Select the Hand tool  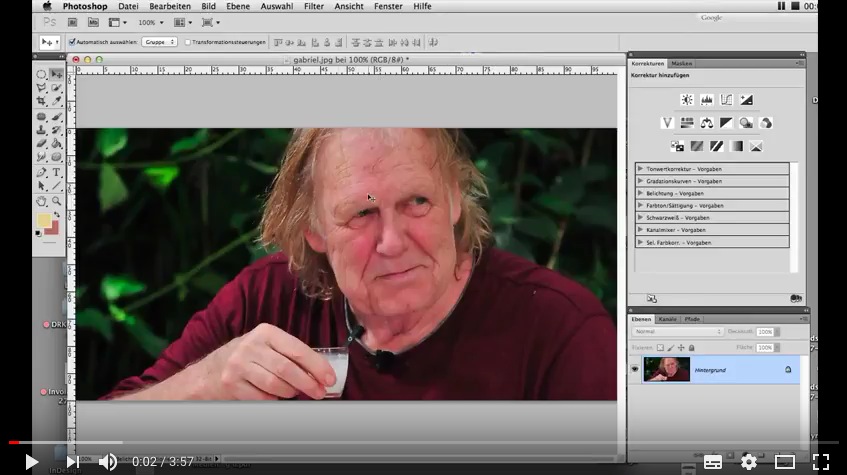tap(42, 202)
